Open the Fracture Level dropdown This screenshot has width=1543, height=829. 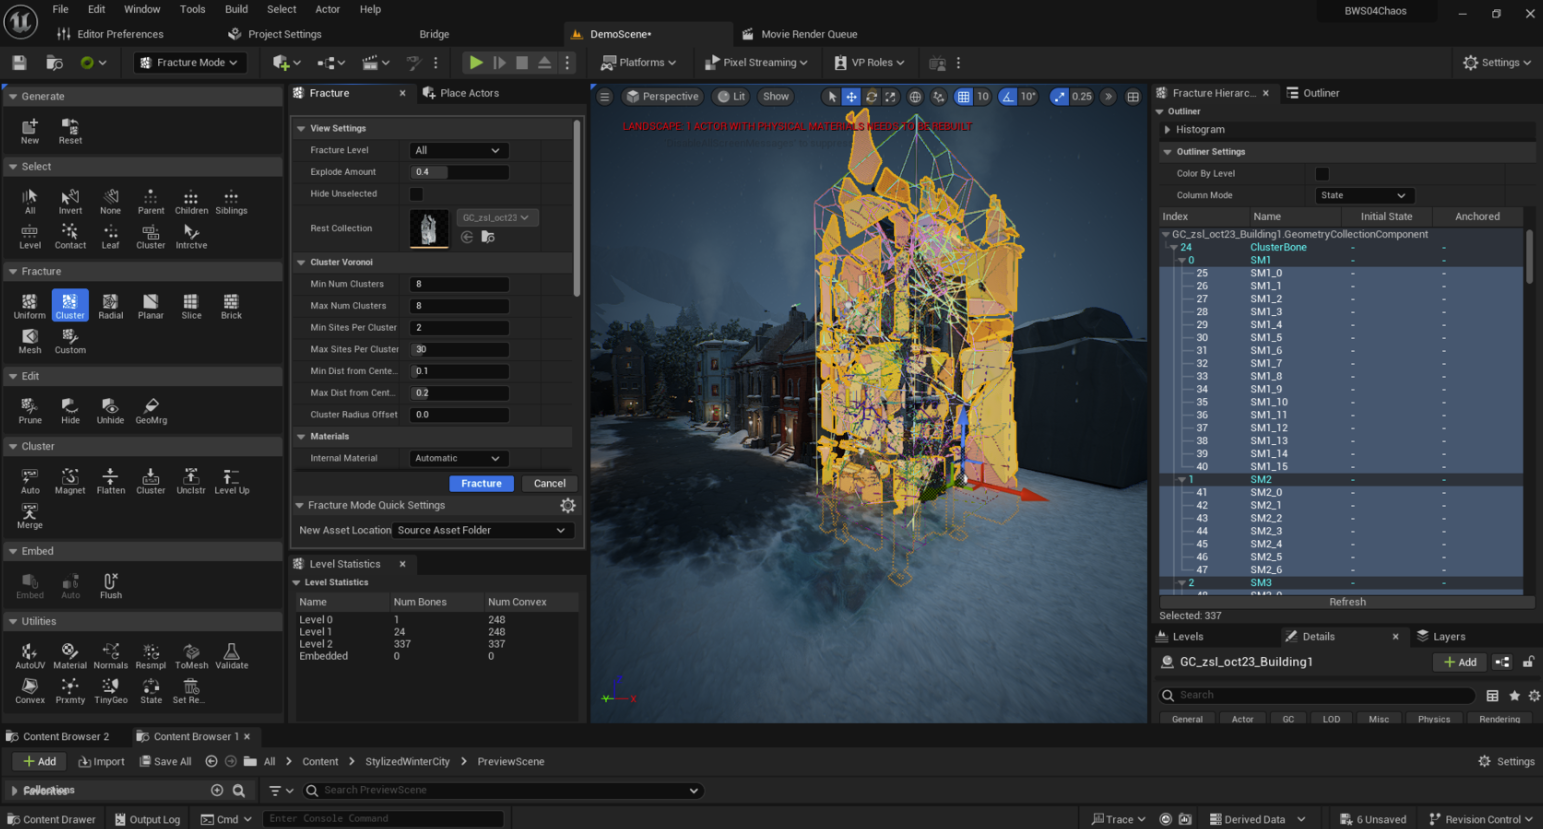pyautogui.click(x=458, y=150)
